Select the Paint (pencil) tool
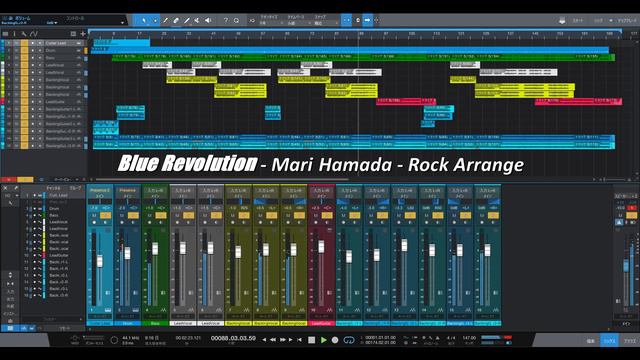Screen dimensions: 640x360 [165, 20]
